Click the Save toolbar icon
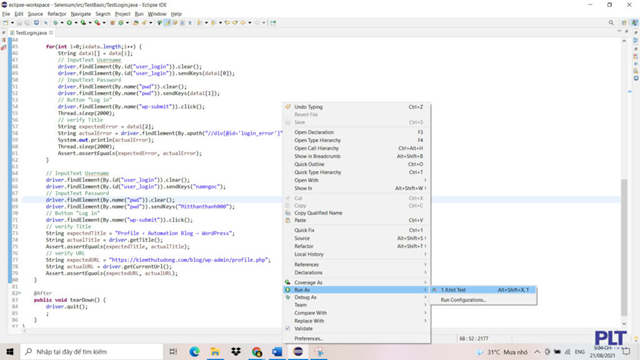 (19, 23)
